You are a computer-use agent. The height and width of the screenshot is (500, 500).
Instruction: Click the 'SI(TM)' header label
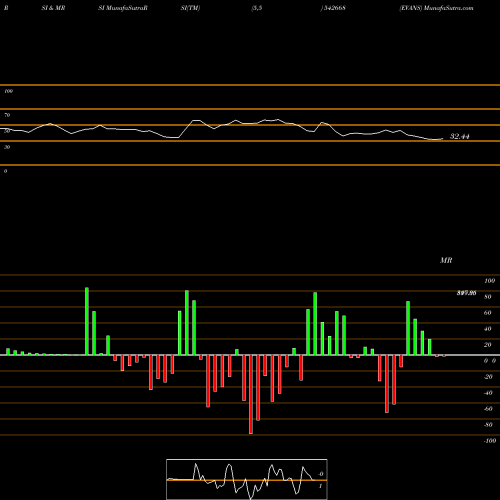tap(190, 8)
